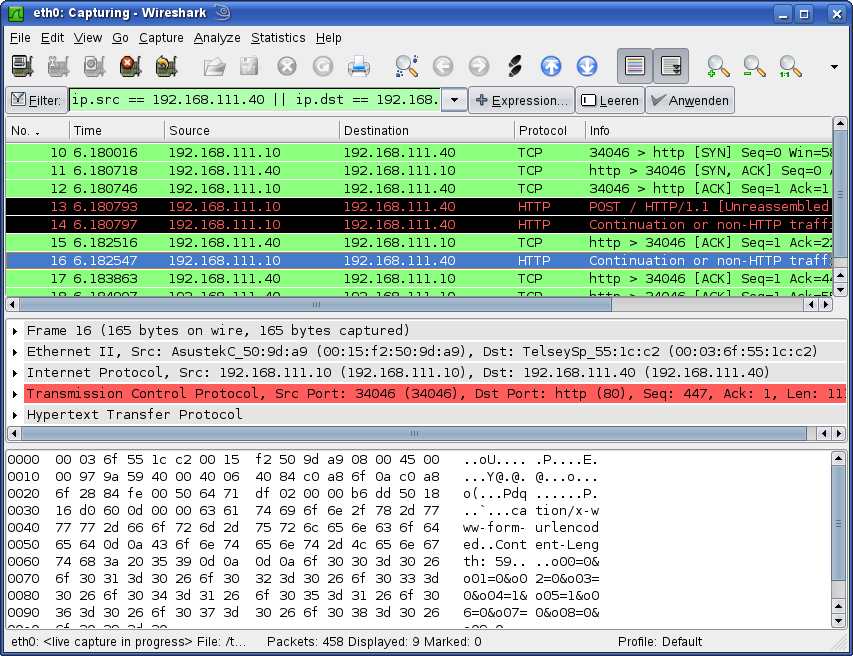This screenshot has height=656, width=853.
Task: Sort by the Destination column header
Action: click(427, 131)
